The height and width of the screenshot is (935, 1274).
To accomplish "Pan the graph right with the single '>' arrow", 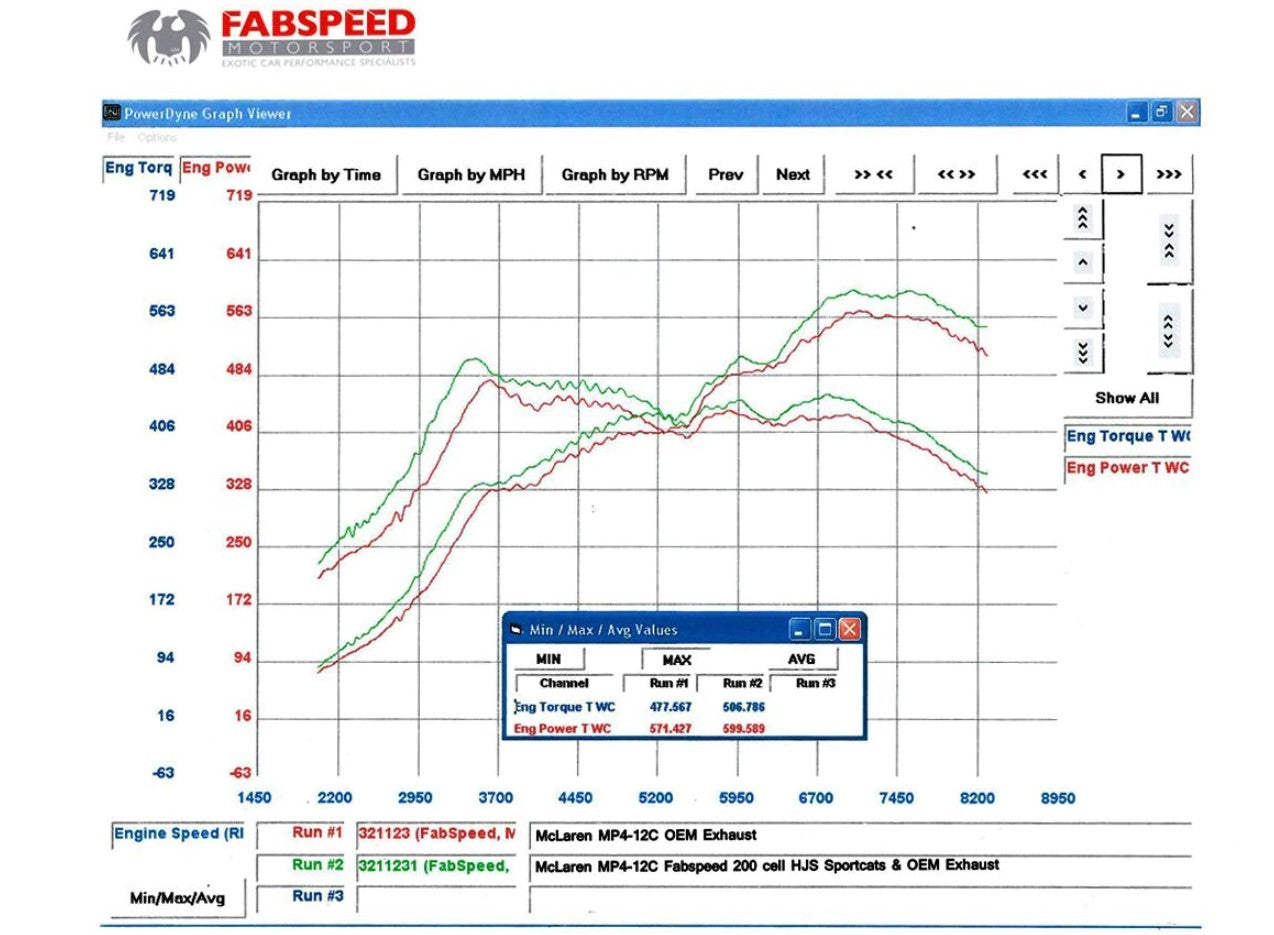I will coord(1122,174).
